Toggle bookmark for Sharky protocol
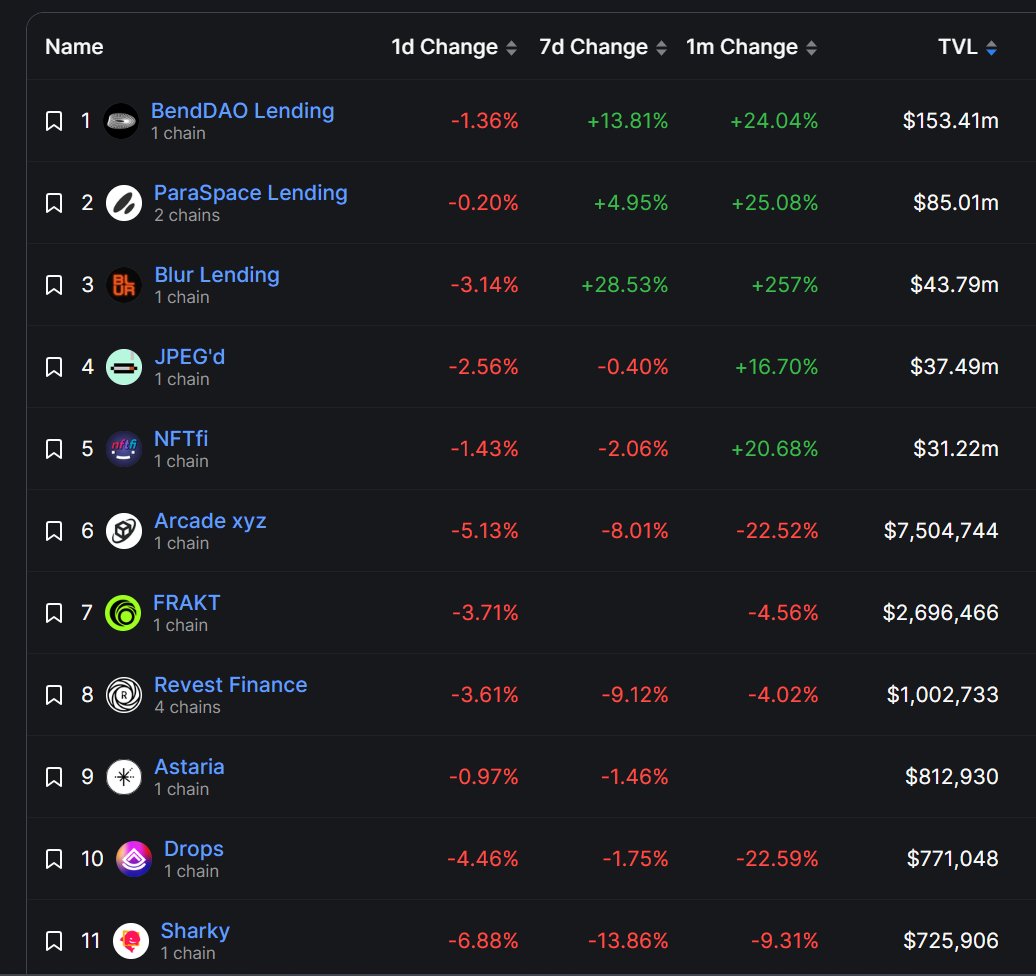Screen dimensions: 1036x976 coord(54,940)
